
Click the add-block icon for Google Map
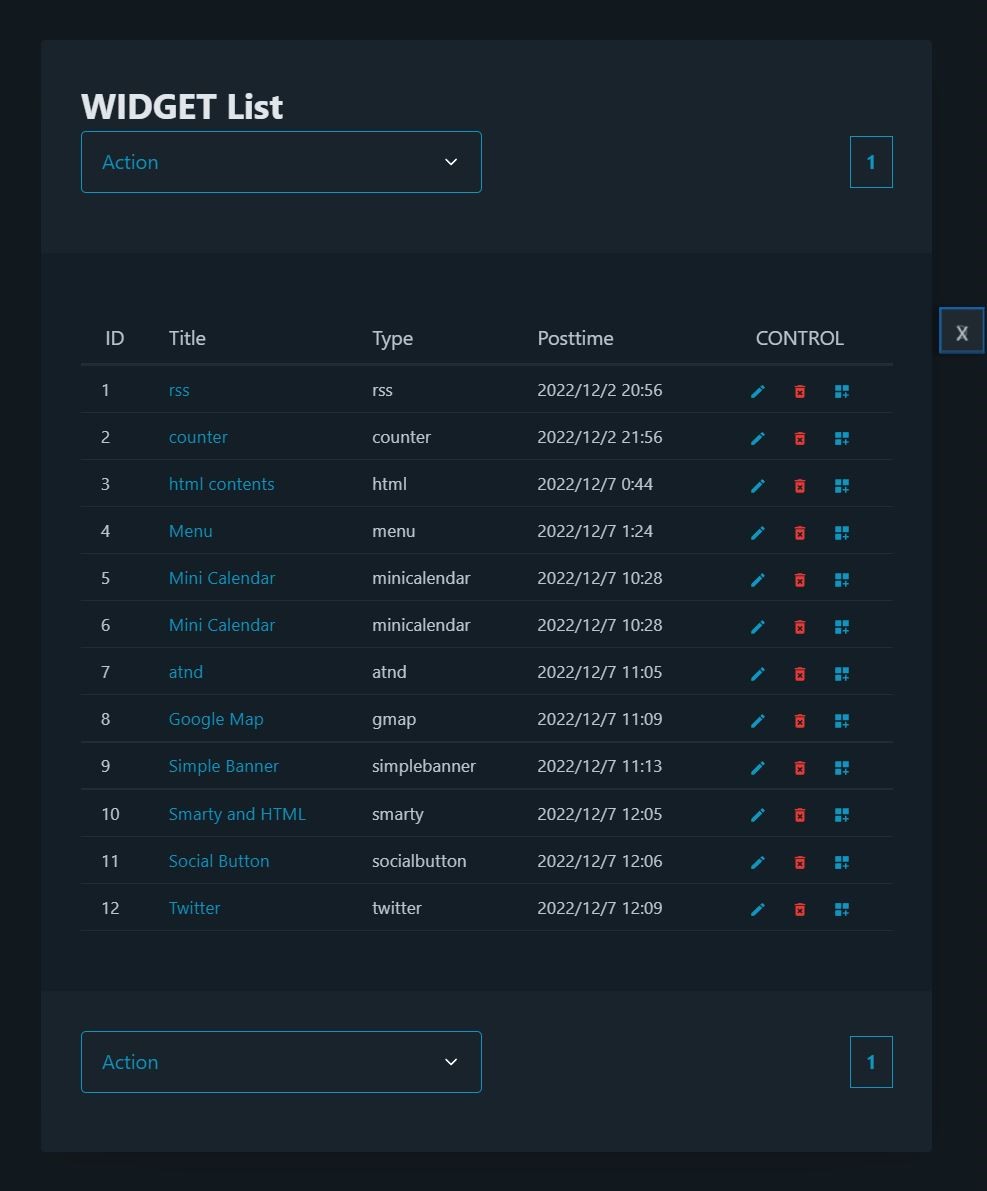tap(842, 720)
